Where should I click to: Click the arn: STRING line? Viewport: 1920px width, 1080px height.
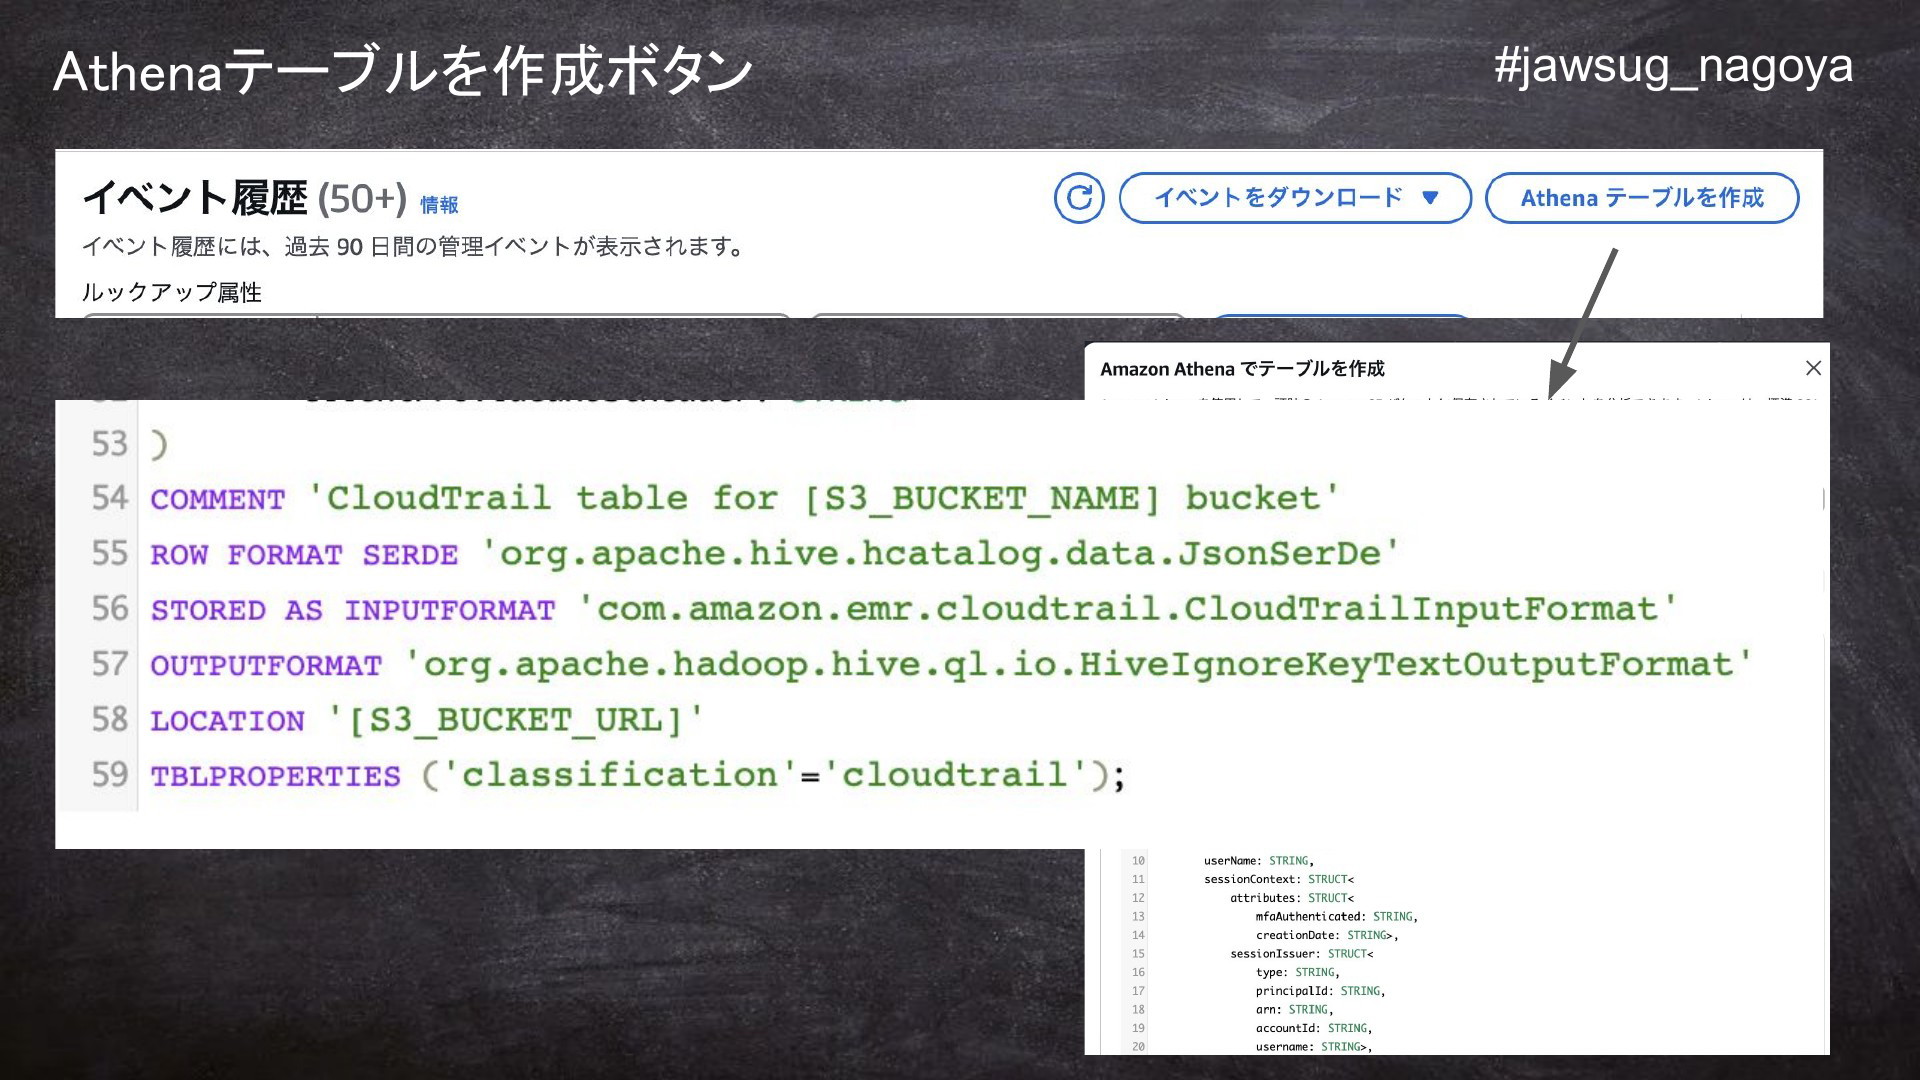(x=1294, y=1010)
